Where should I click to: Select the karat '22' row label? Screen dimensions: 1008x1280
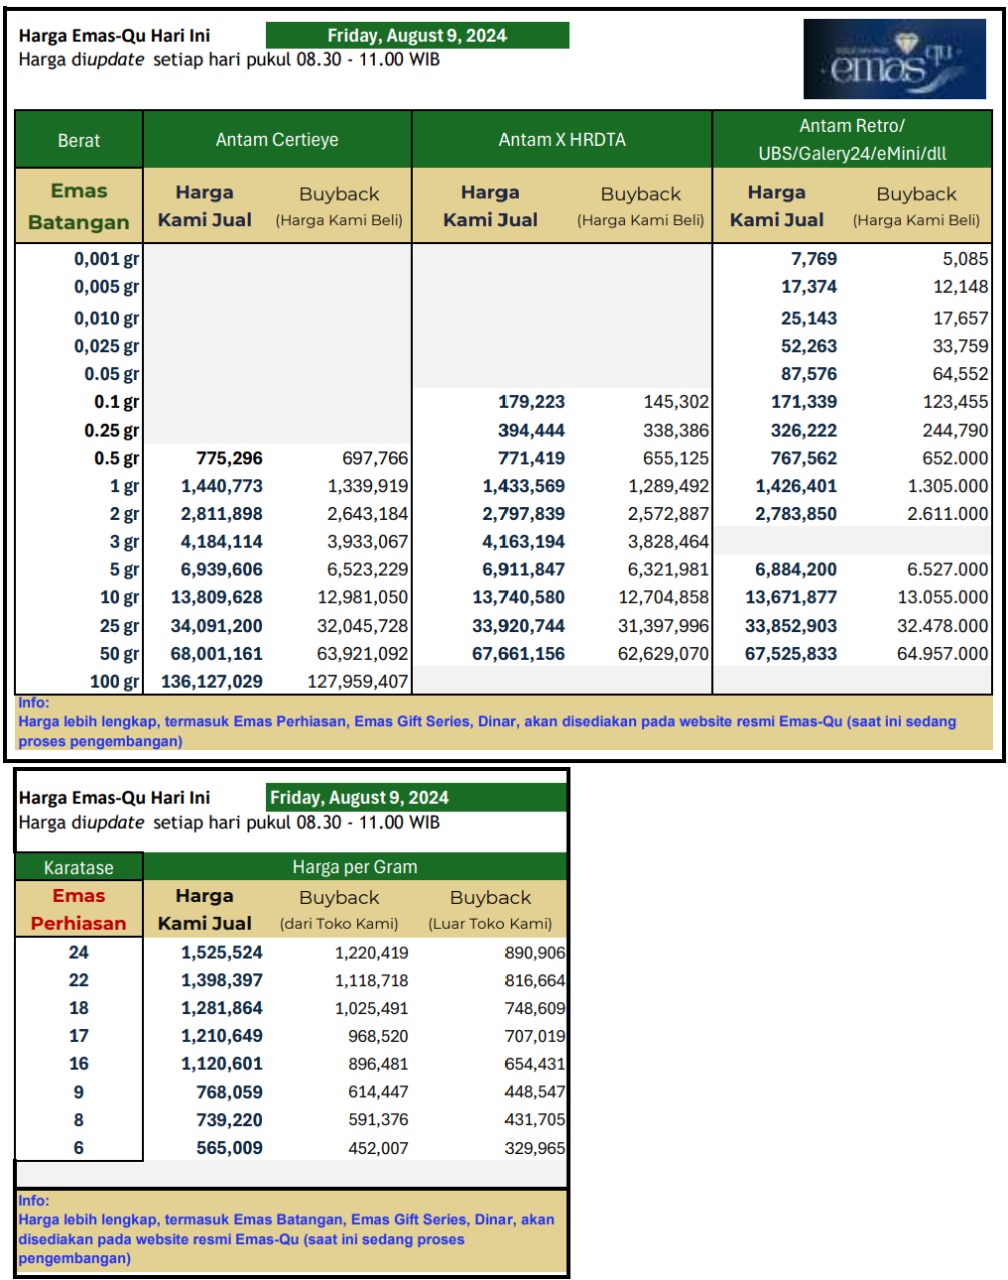[79, 981]
